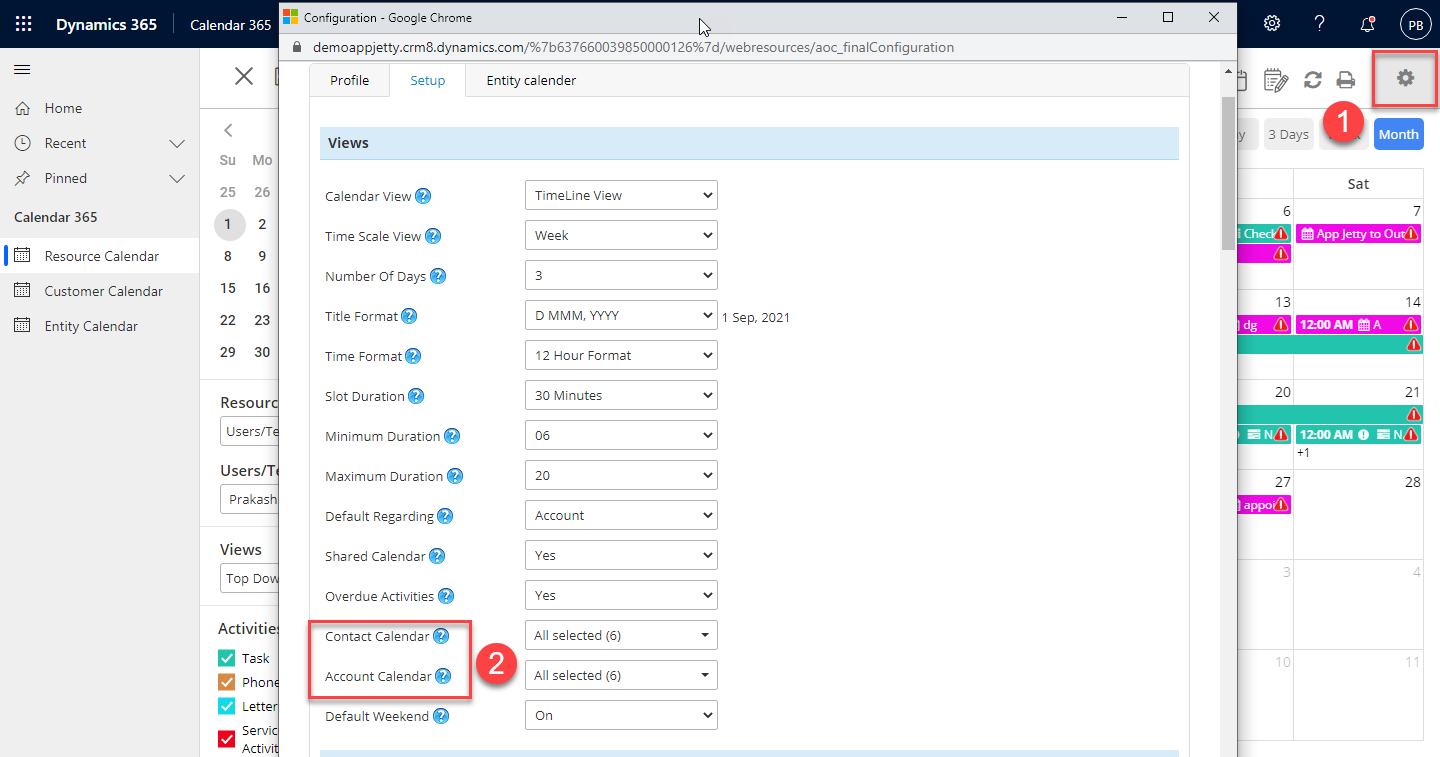This screenshot has height=757, width=1440.
Task: Toggle the hamburger navigation menu
Action: 22,69
